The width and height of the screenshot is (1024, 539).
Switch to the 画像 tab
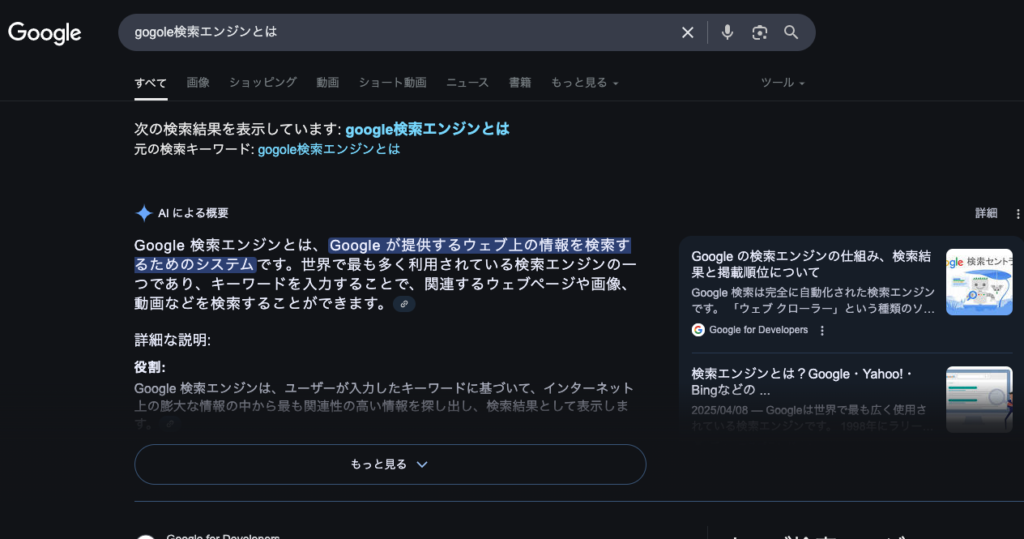click(x=198, y=83)
